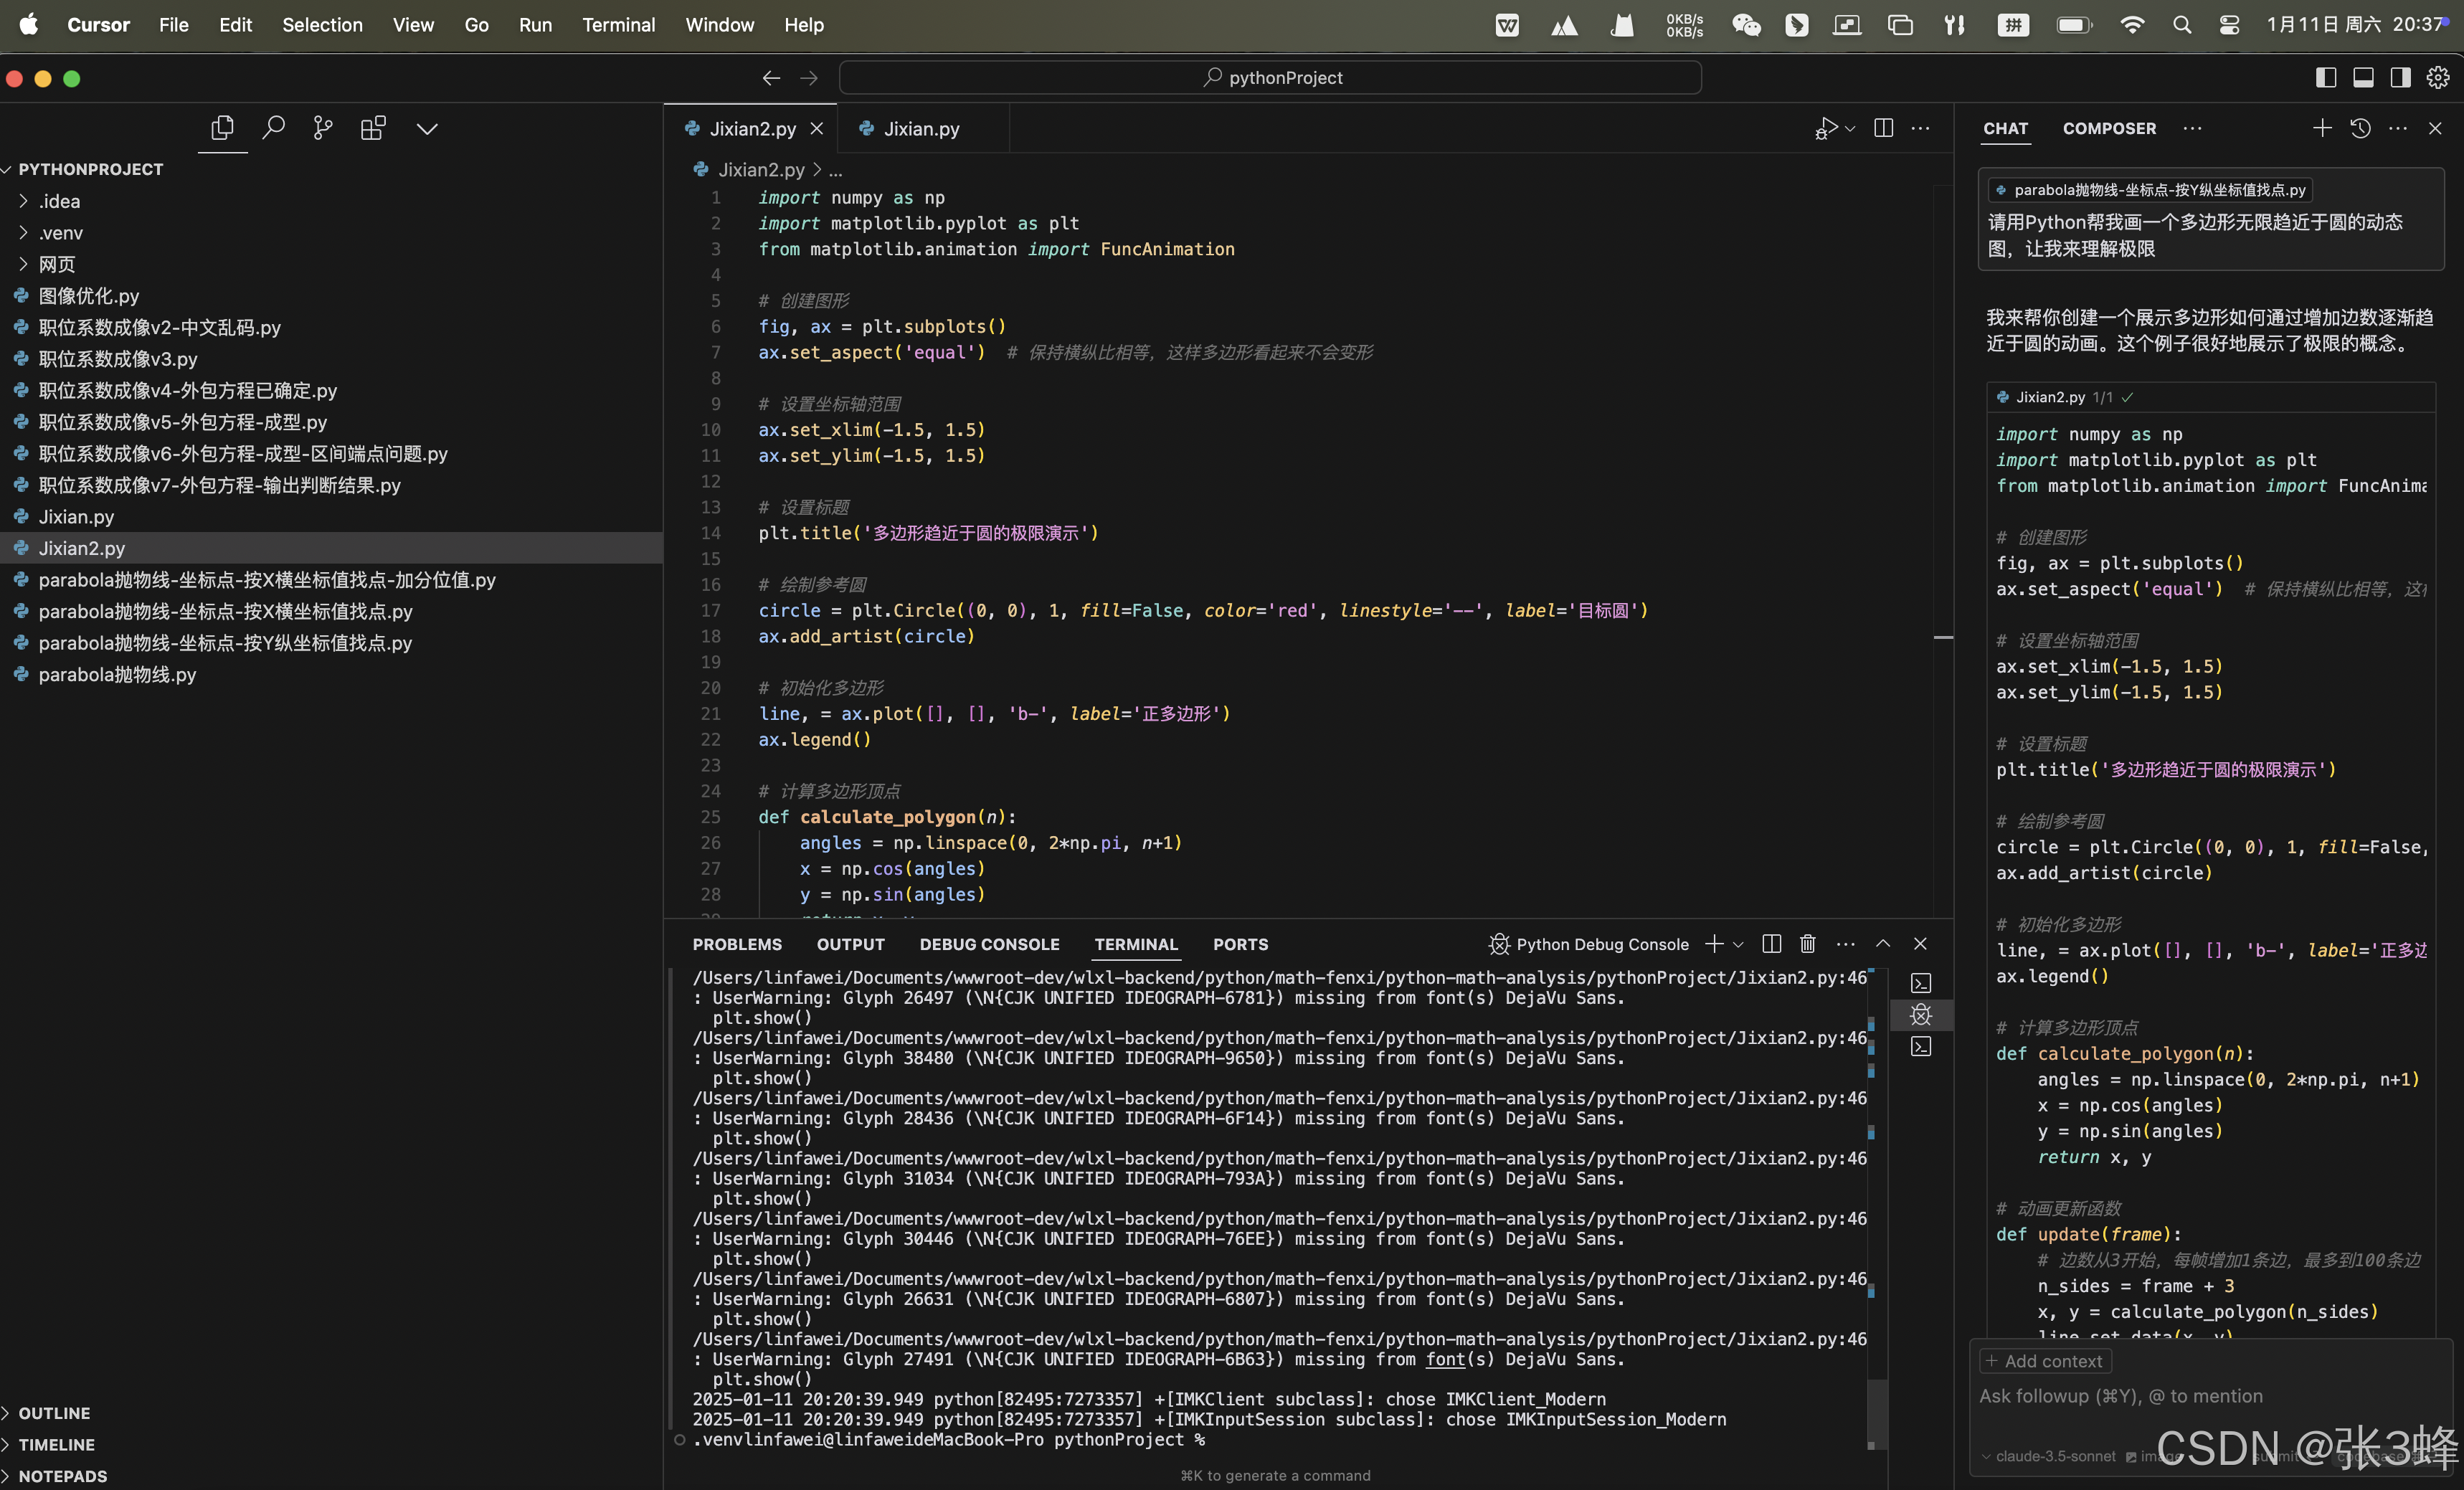
Task: Toggle the right AI pane layout button
Action: pyautogui.click(x=2400, y=78)
